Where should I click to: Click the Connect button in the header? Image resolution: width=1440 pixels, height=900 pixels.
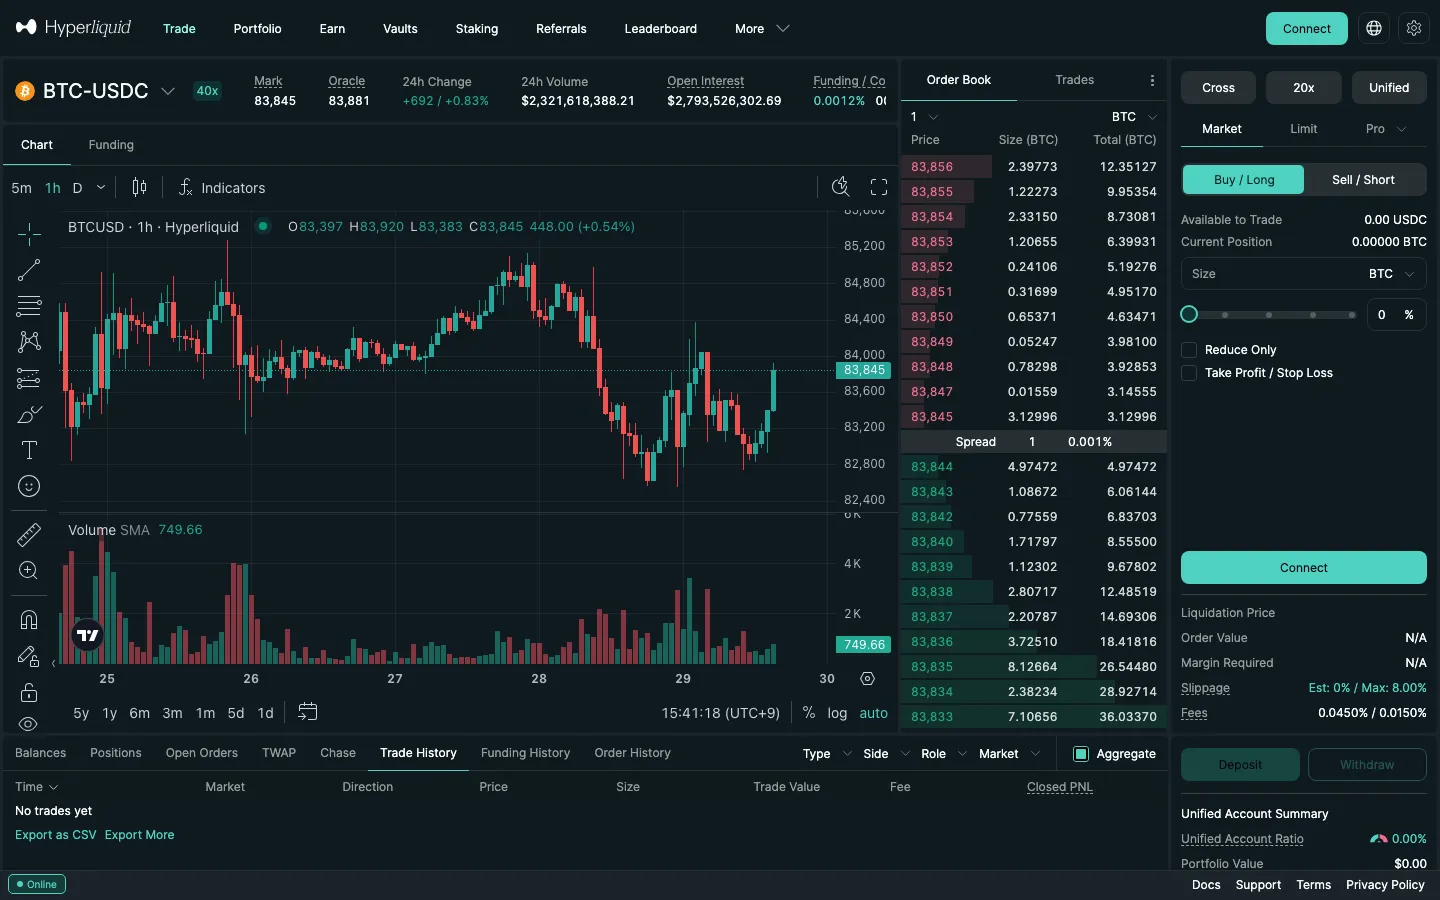[1306, 28]
